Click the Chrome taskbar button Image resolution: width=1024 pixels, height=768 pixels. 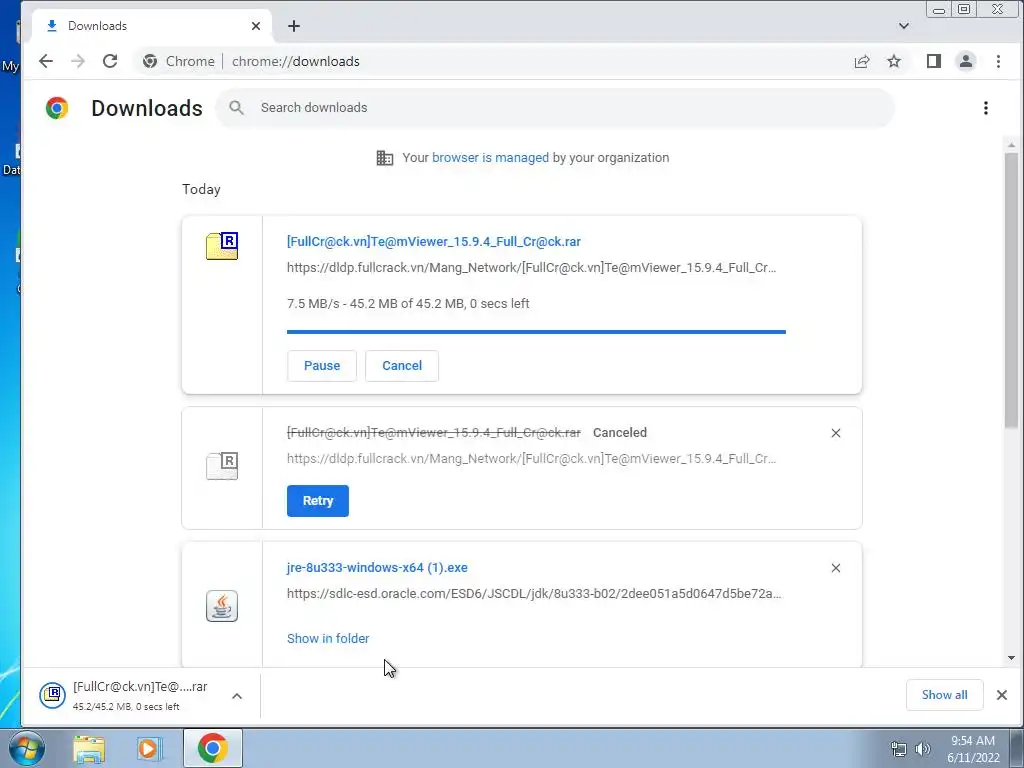pos(213,748)
